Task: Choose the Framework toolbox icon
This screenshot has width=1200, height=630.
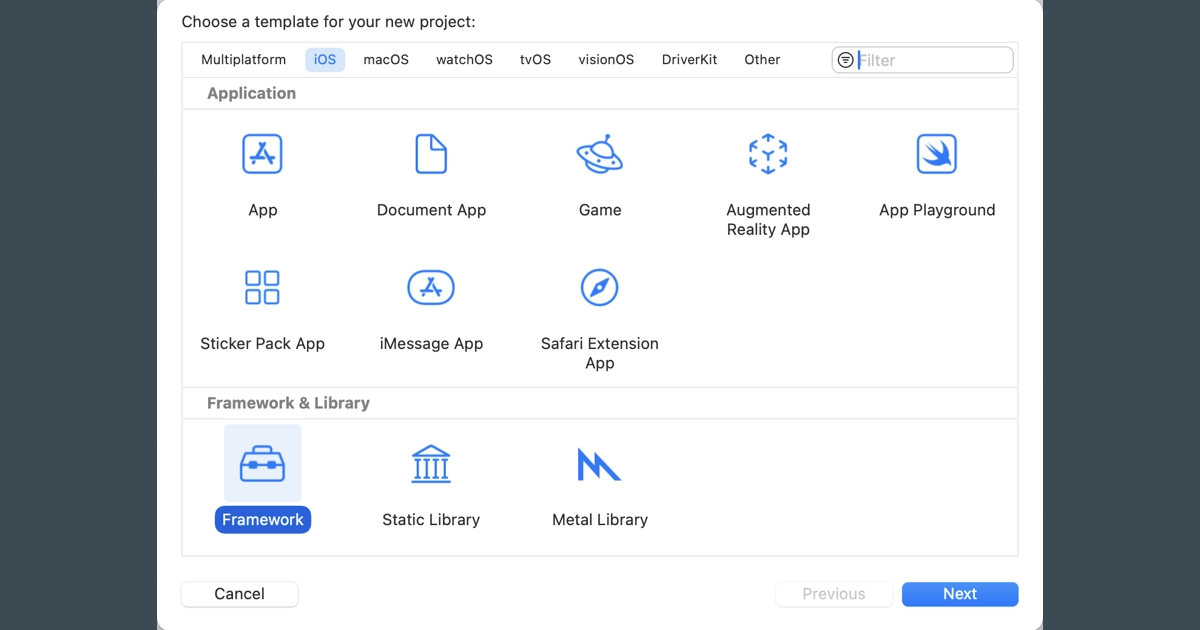Action: point(262,463)
